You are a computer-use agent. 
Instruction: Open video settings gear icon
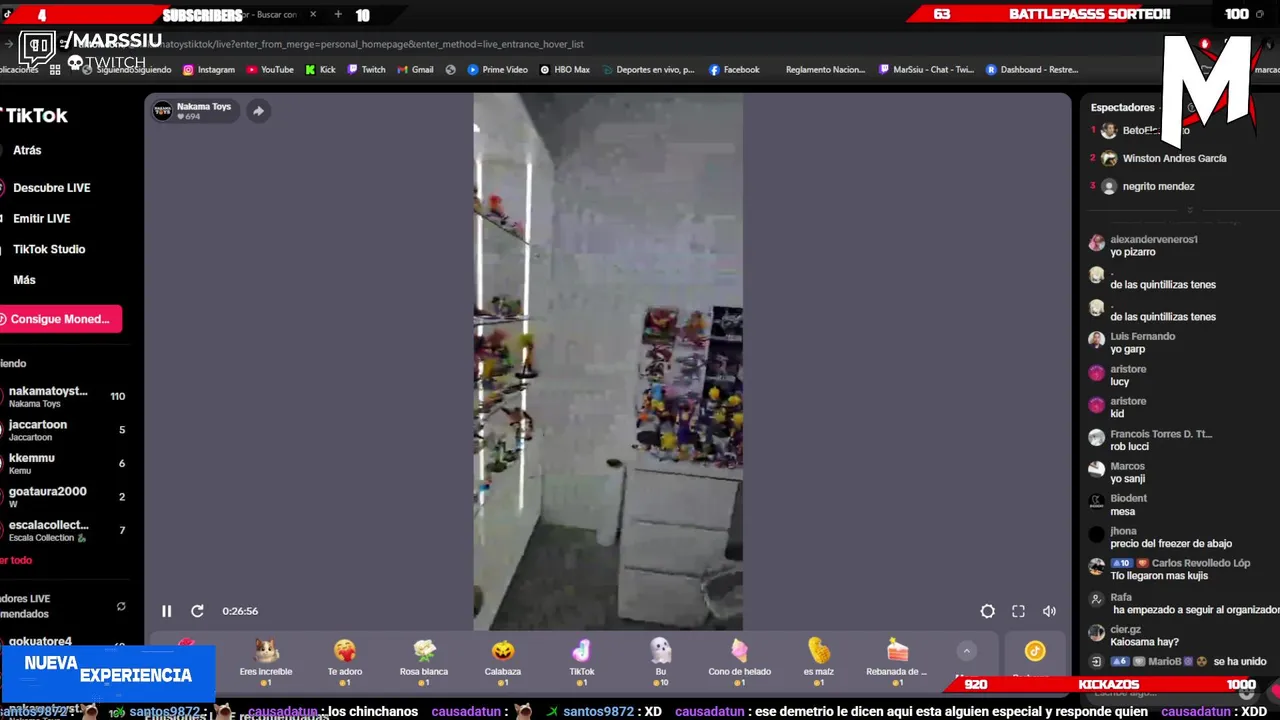(x=987, y=611)
